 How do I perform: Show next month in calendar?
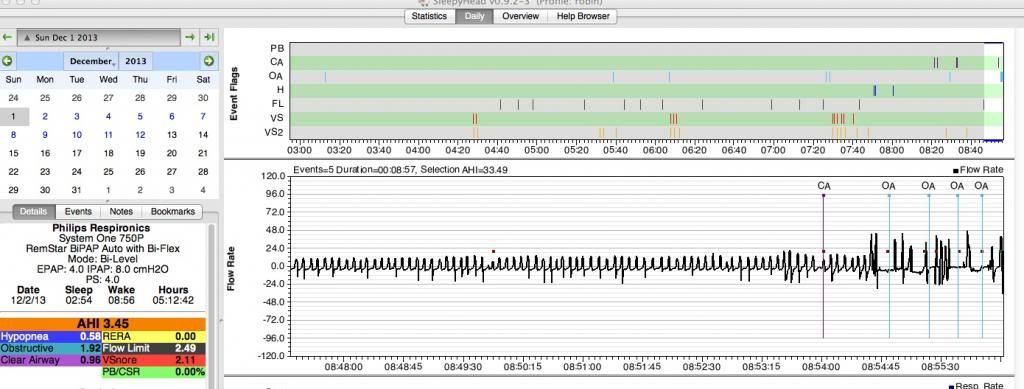click(x=209, y=61)
